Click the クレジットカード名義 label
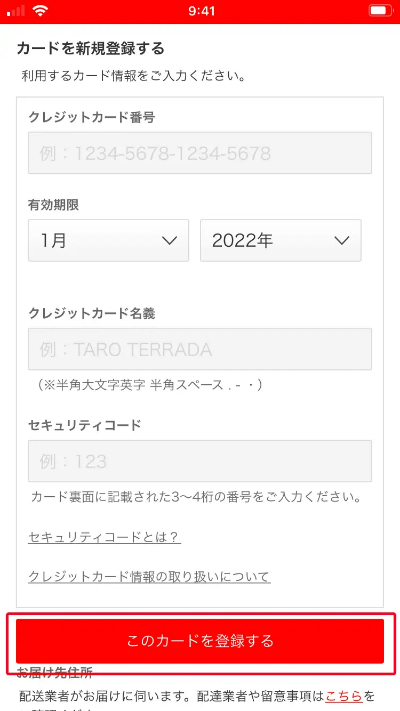 tap(92, 313)
